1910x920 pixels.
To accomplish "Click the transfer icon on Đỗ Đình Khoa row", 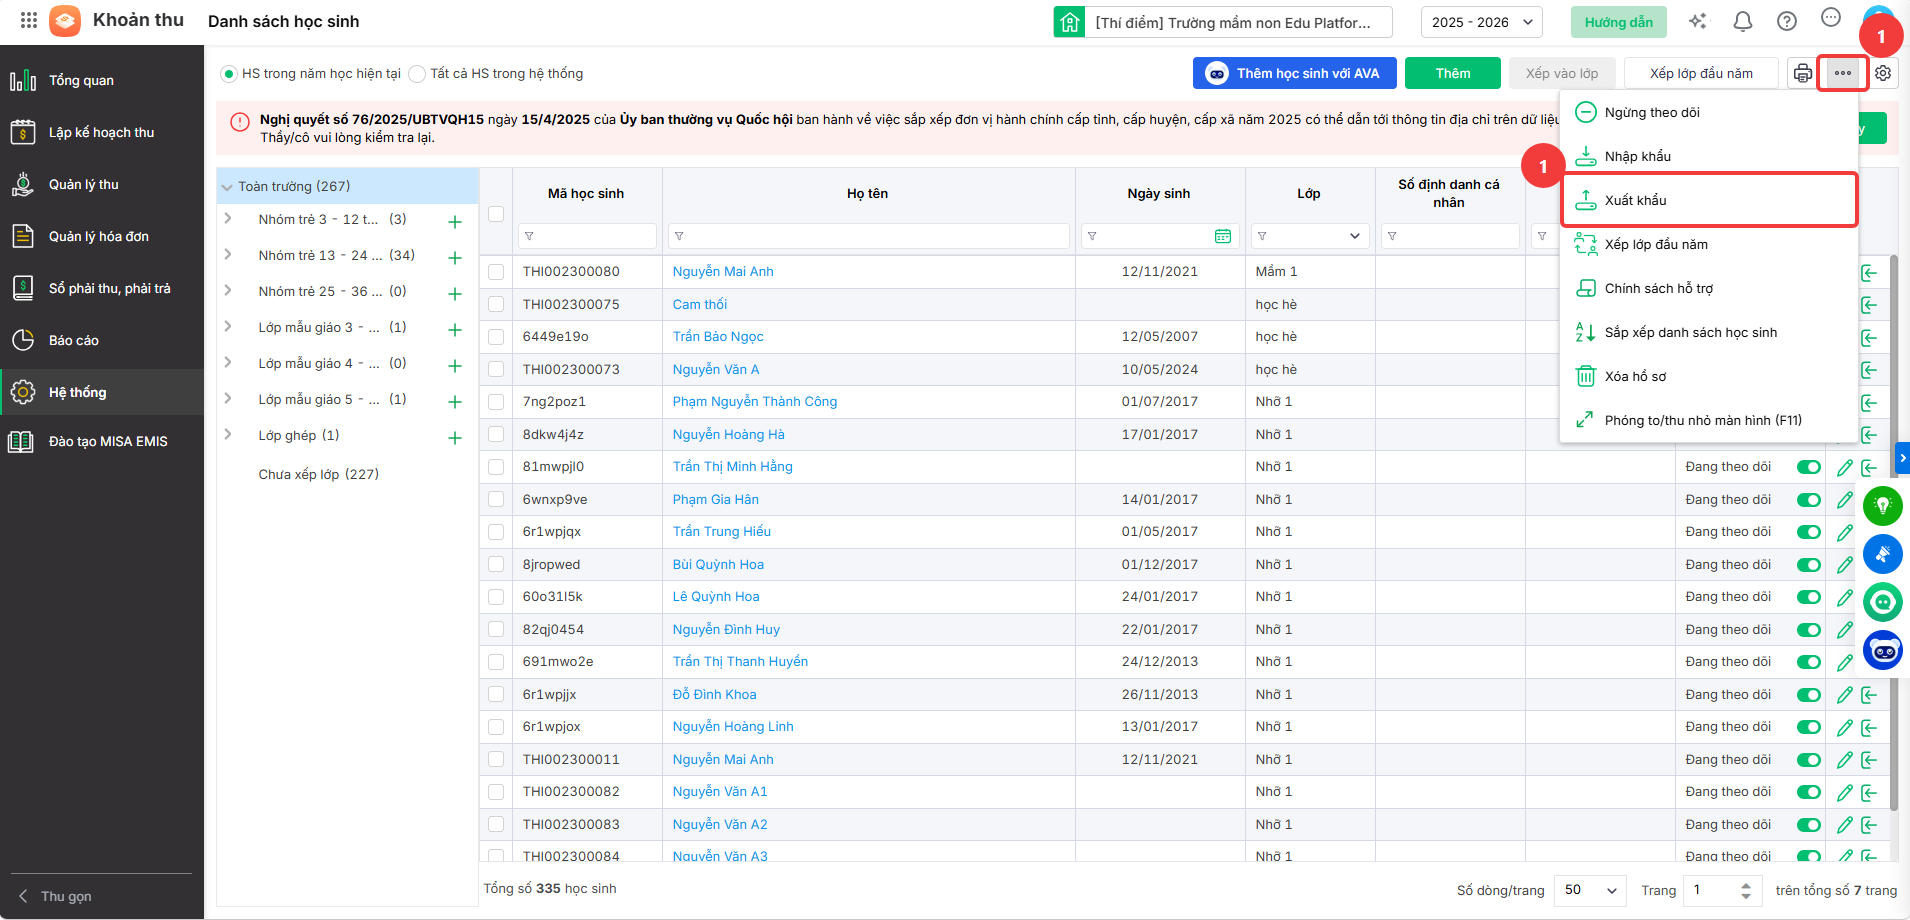I will pyautogui.click(x=1869, y=695).
